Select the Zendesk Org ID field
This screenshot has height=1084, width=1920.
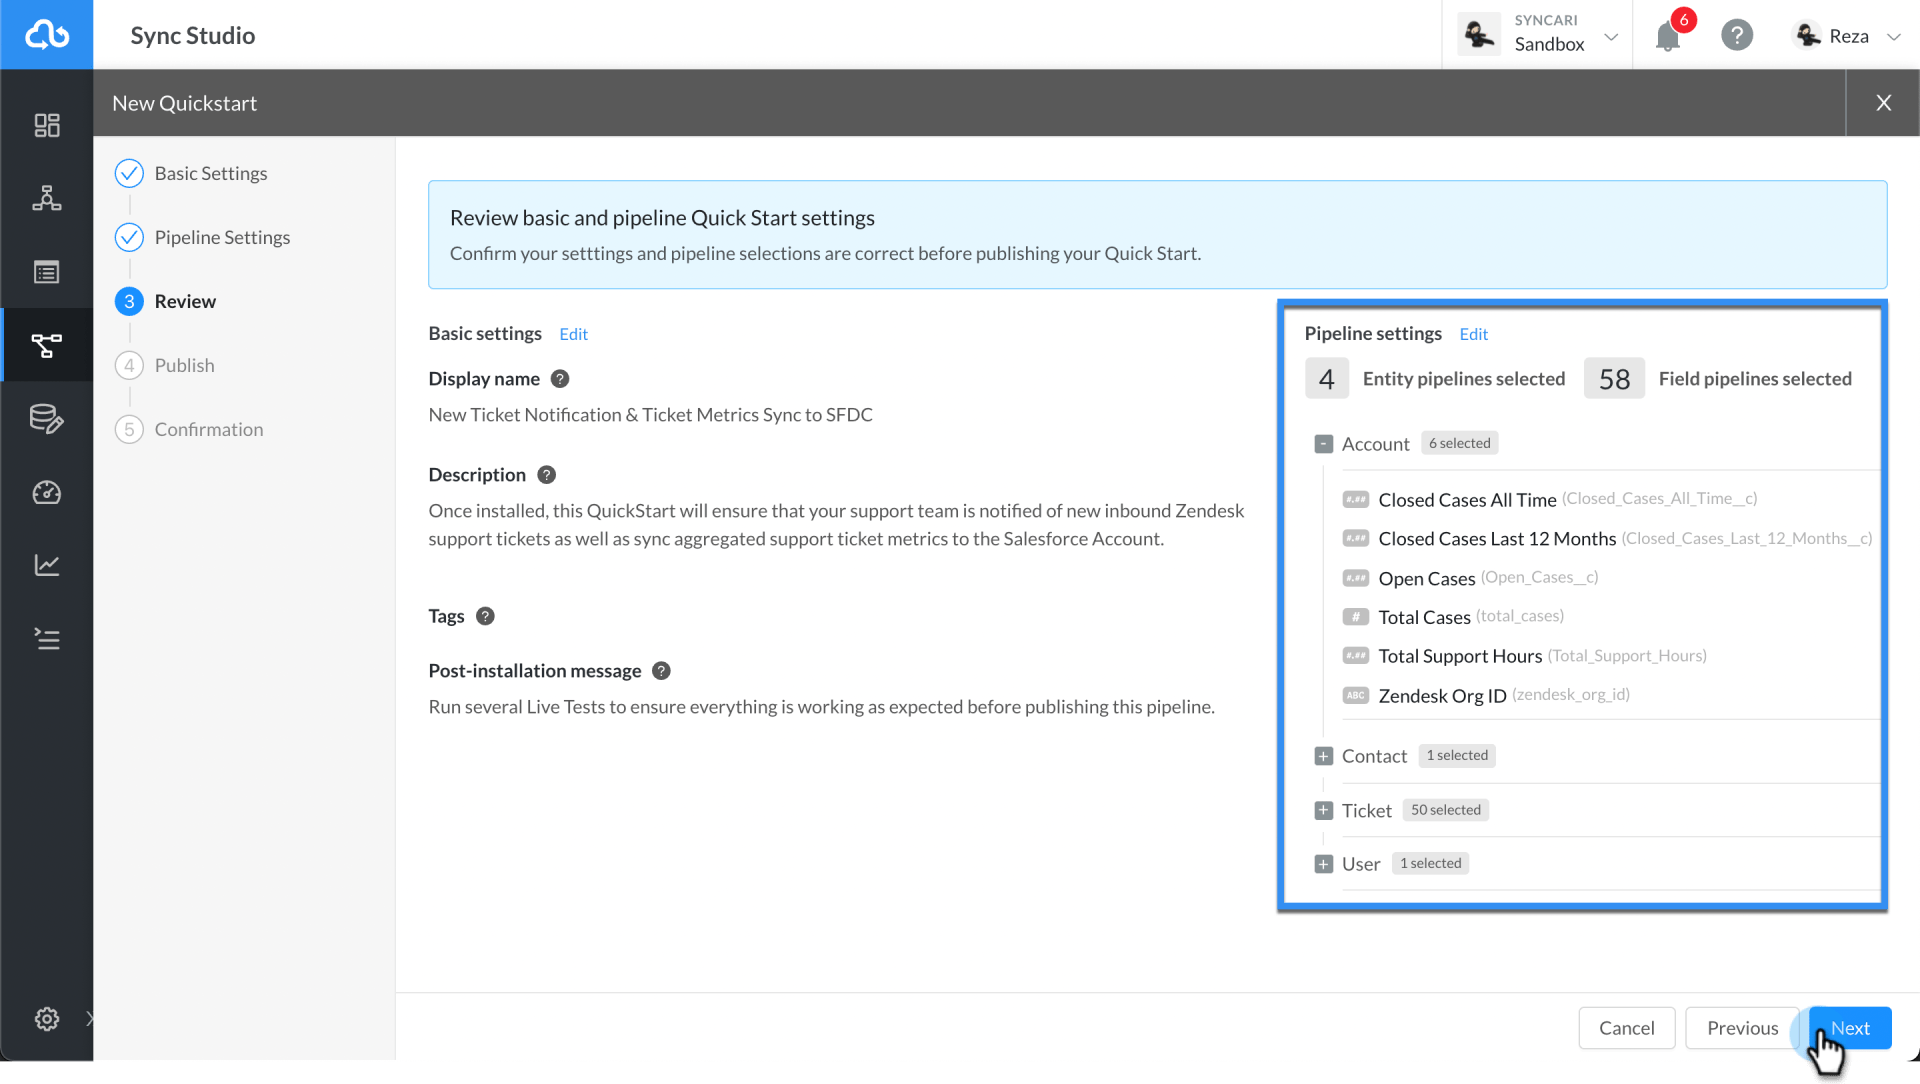(1442, 695)
